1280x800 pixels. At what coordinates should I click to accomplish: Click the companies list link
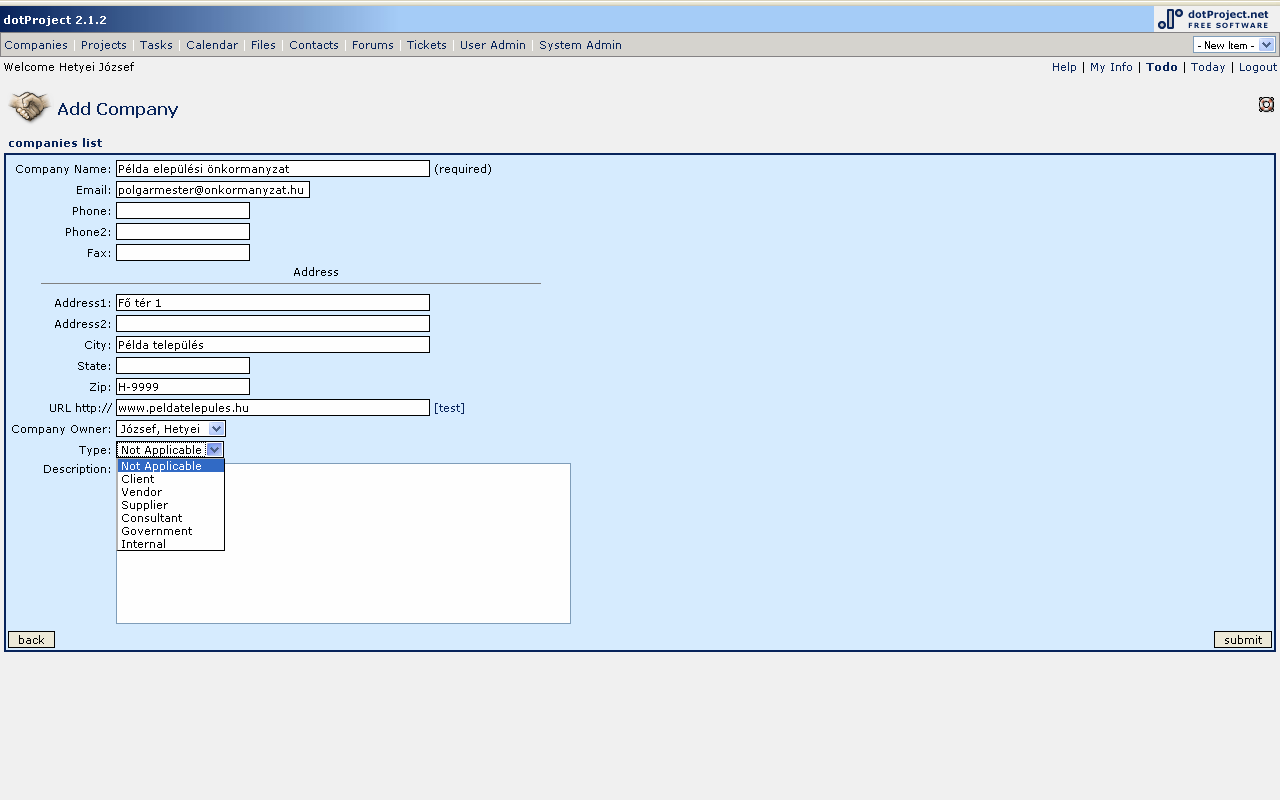pos(55,143)
